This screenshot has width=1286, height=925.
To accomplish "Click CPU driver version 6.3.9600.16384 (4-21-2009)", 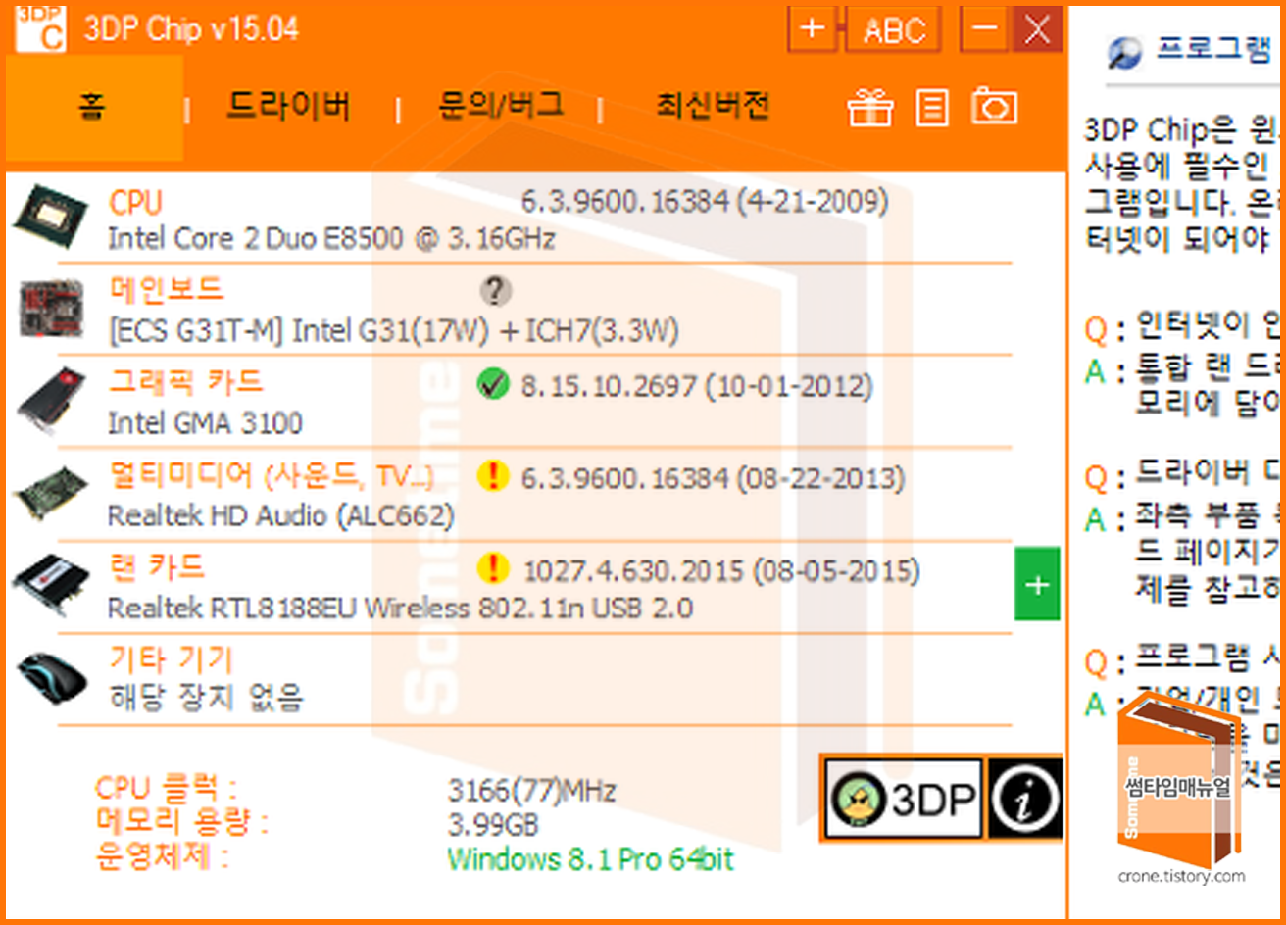I will (x=704, y=203).
